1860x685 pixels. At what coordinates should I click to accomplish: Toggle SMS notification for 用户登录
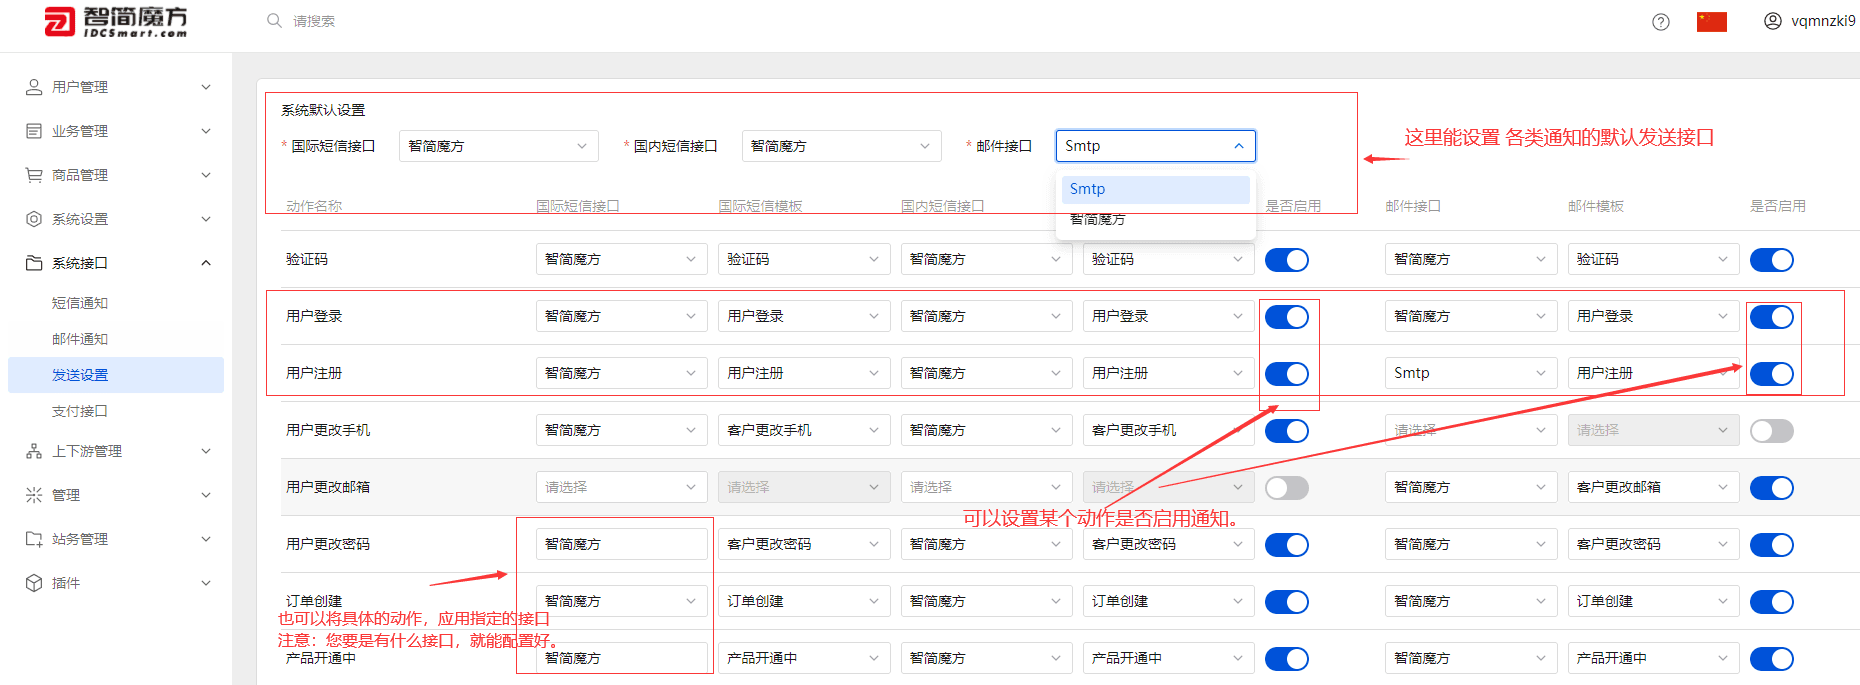(1287, 317)
